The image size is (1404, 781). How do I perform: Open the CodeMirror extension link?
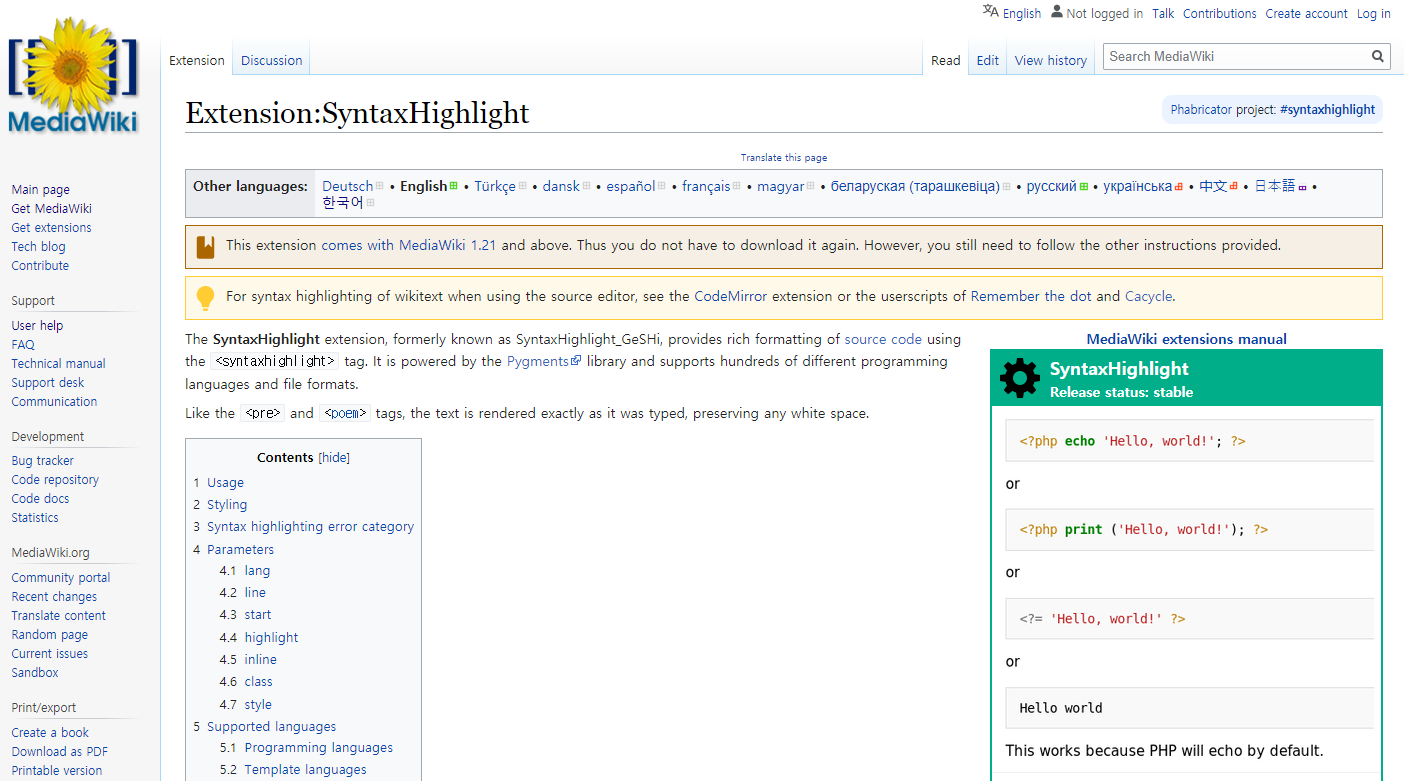tap(731, 296)
